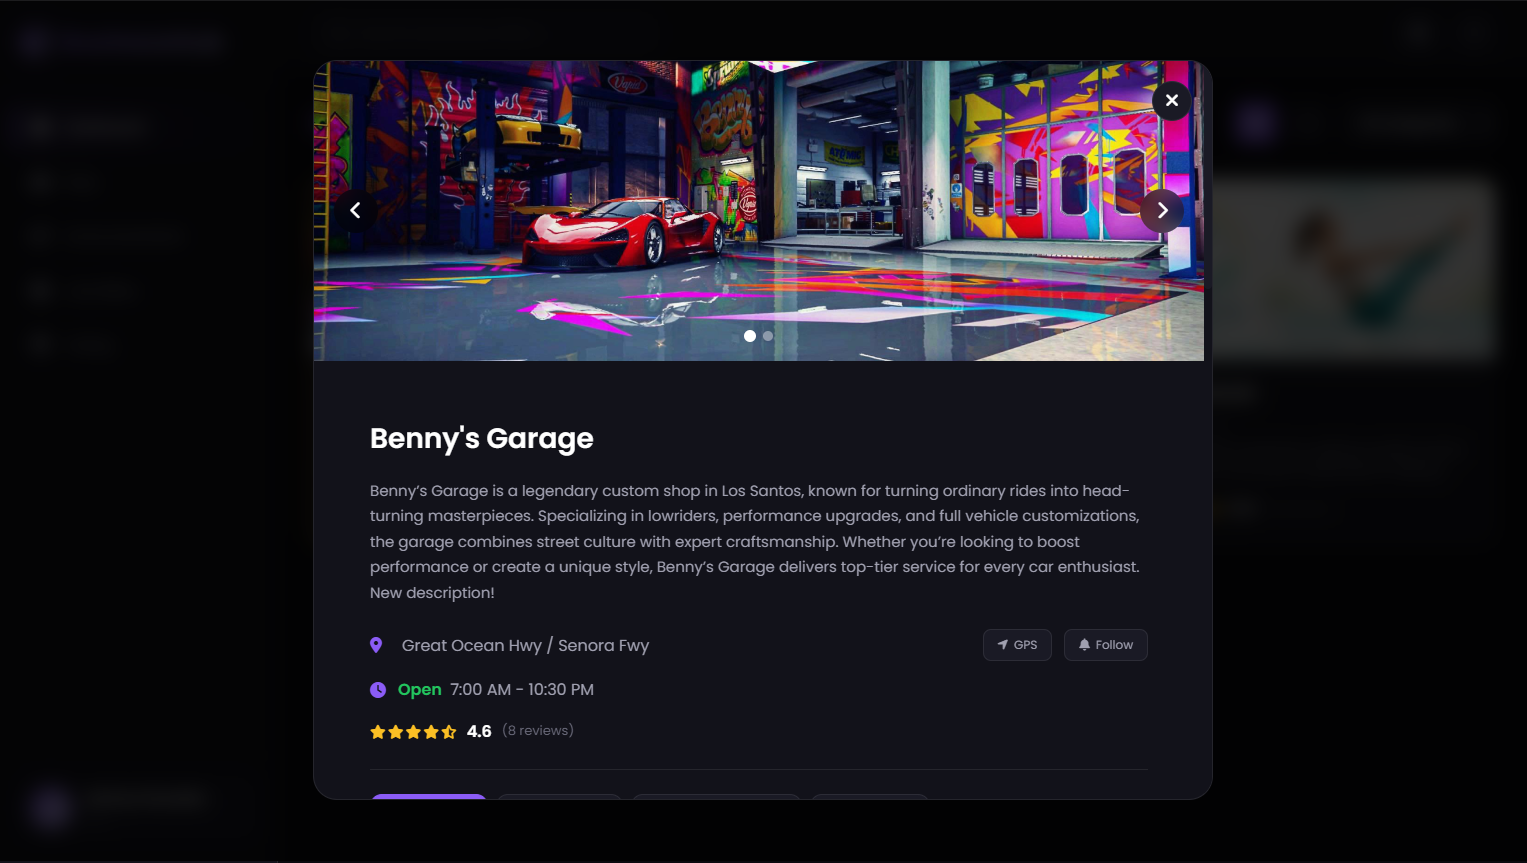Screen dimensions: 1527x863
Task: Set GPS route to Benny's Garage
Action: (1017, 645)
